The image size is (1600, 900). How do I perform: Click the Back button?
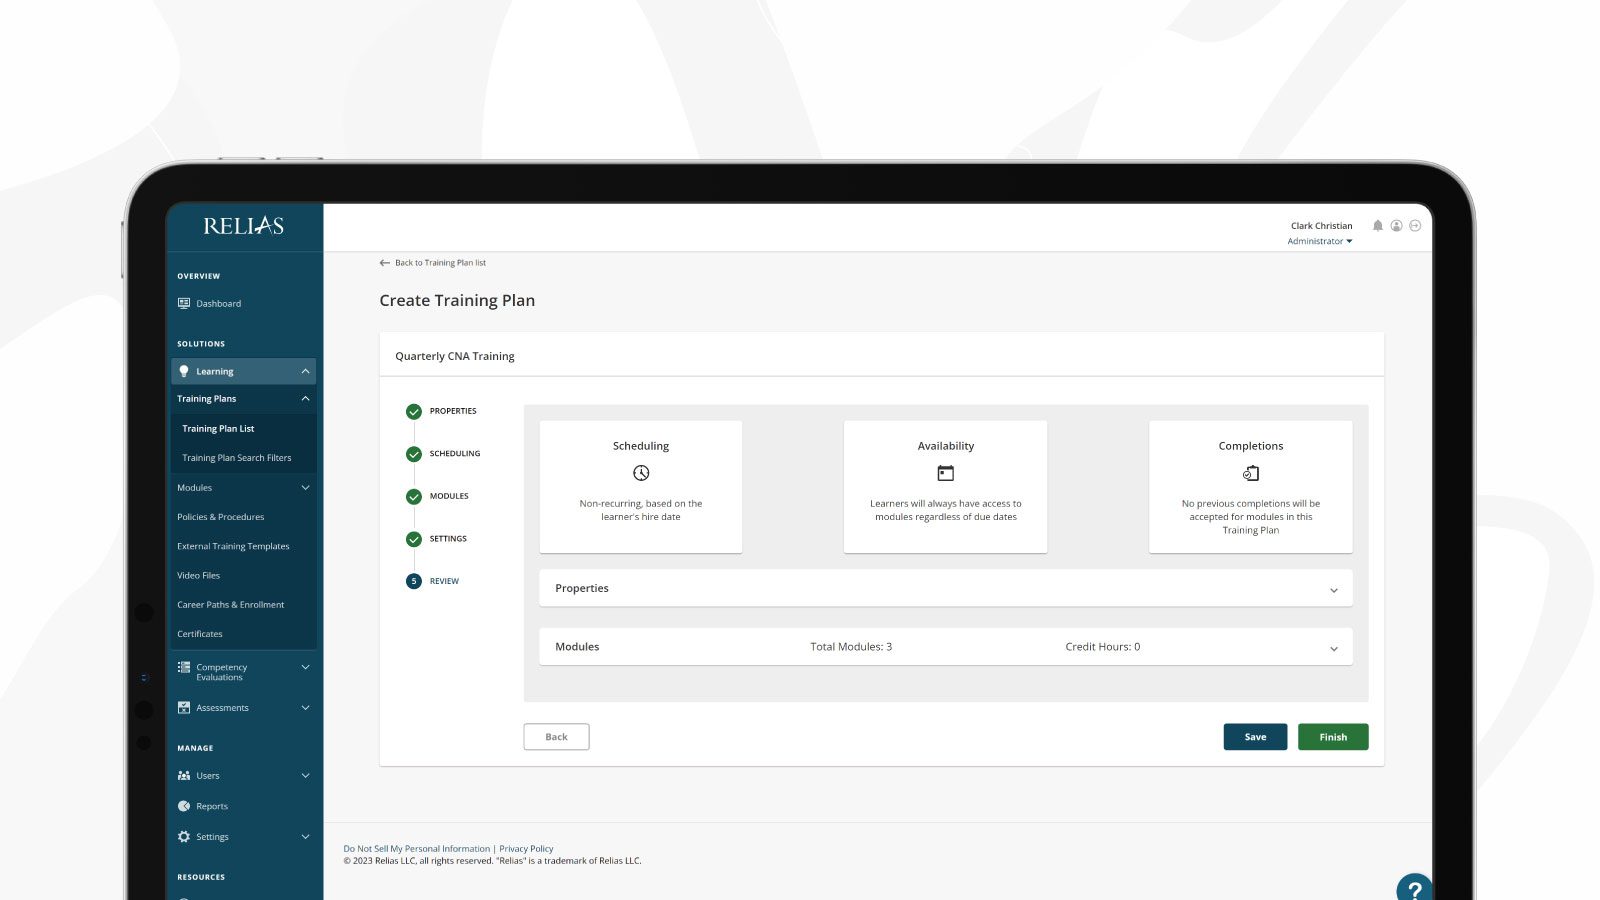coord(556,737)
